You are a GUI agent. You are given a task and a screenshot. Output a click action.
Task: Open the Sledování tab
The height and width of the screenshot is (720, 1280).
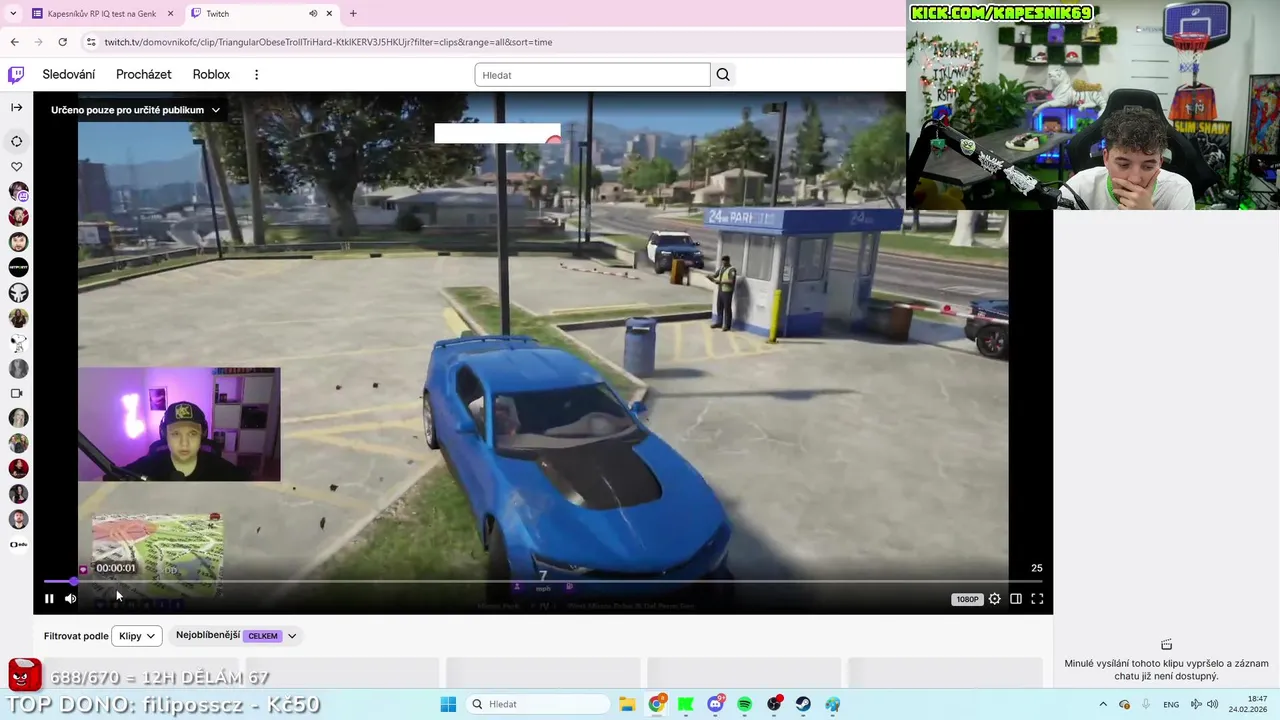click(x=69, y=75)
